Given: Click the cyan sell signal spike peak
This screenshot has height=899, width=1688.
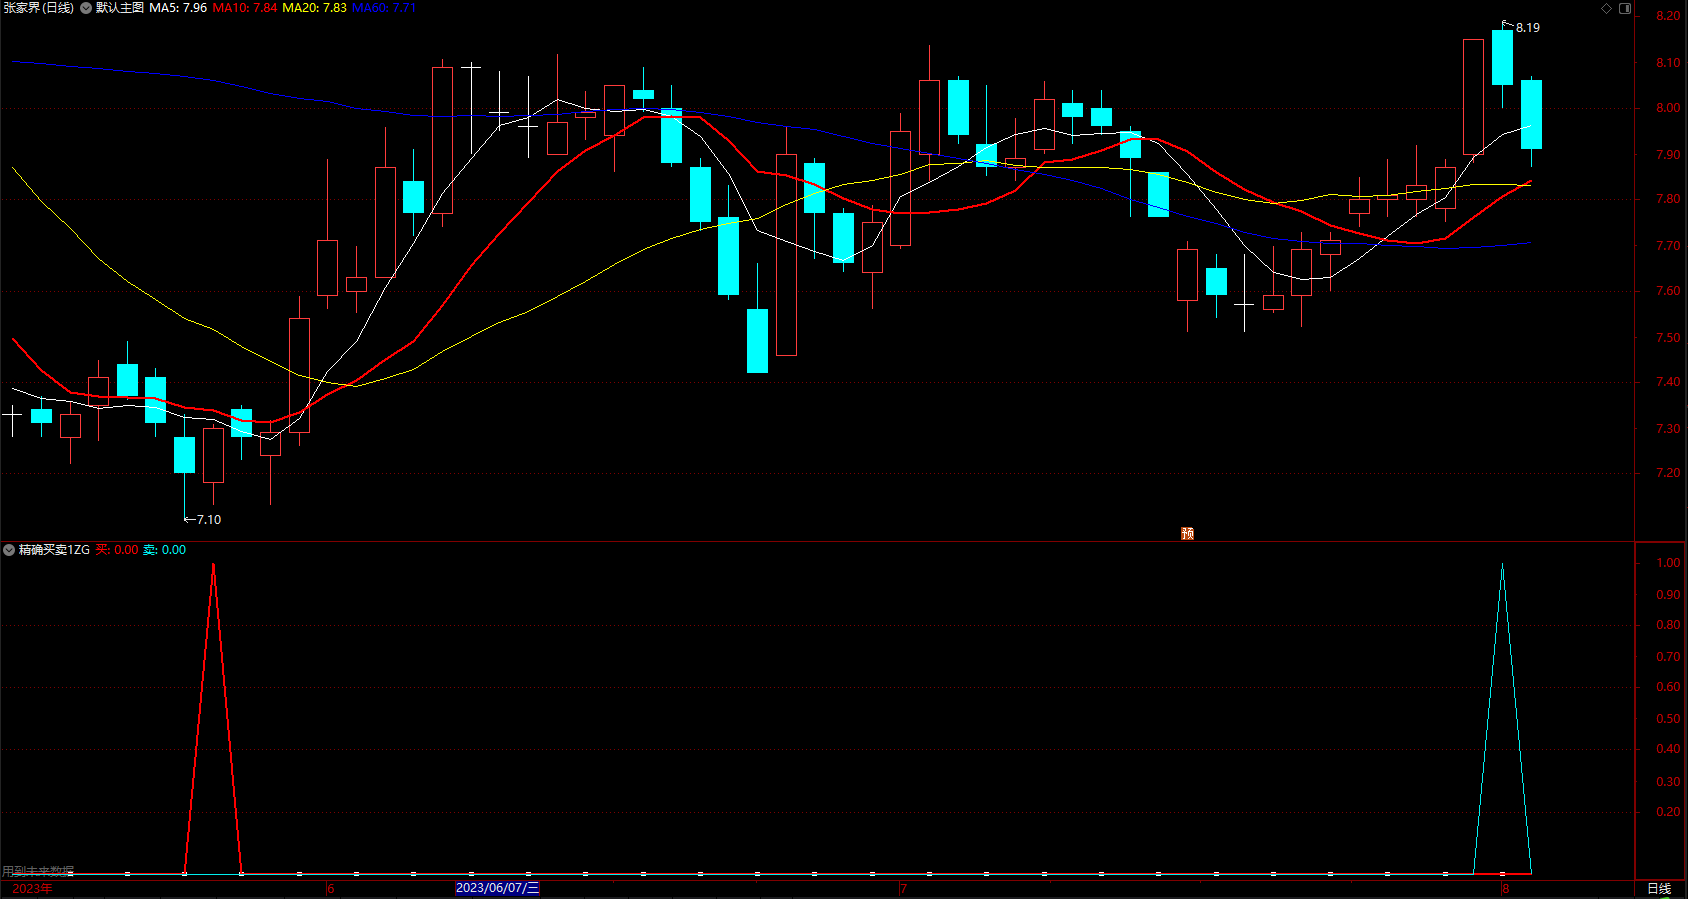Looking at the screenshot, I should click(x=1502, y=565).
